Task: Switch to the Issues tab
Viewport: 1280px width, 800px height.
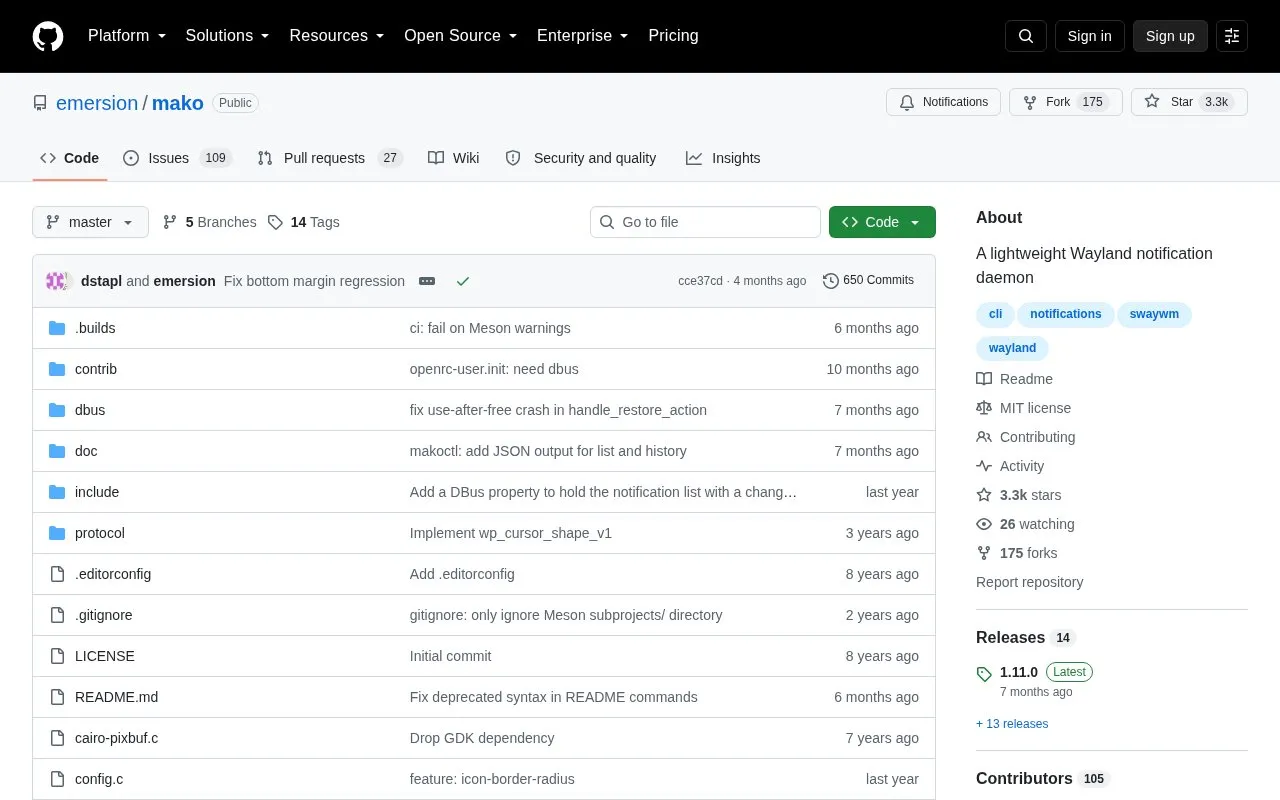Action: (x=177, y=158)
